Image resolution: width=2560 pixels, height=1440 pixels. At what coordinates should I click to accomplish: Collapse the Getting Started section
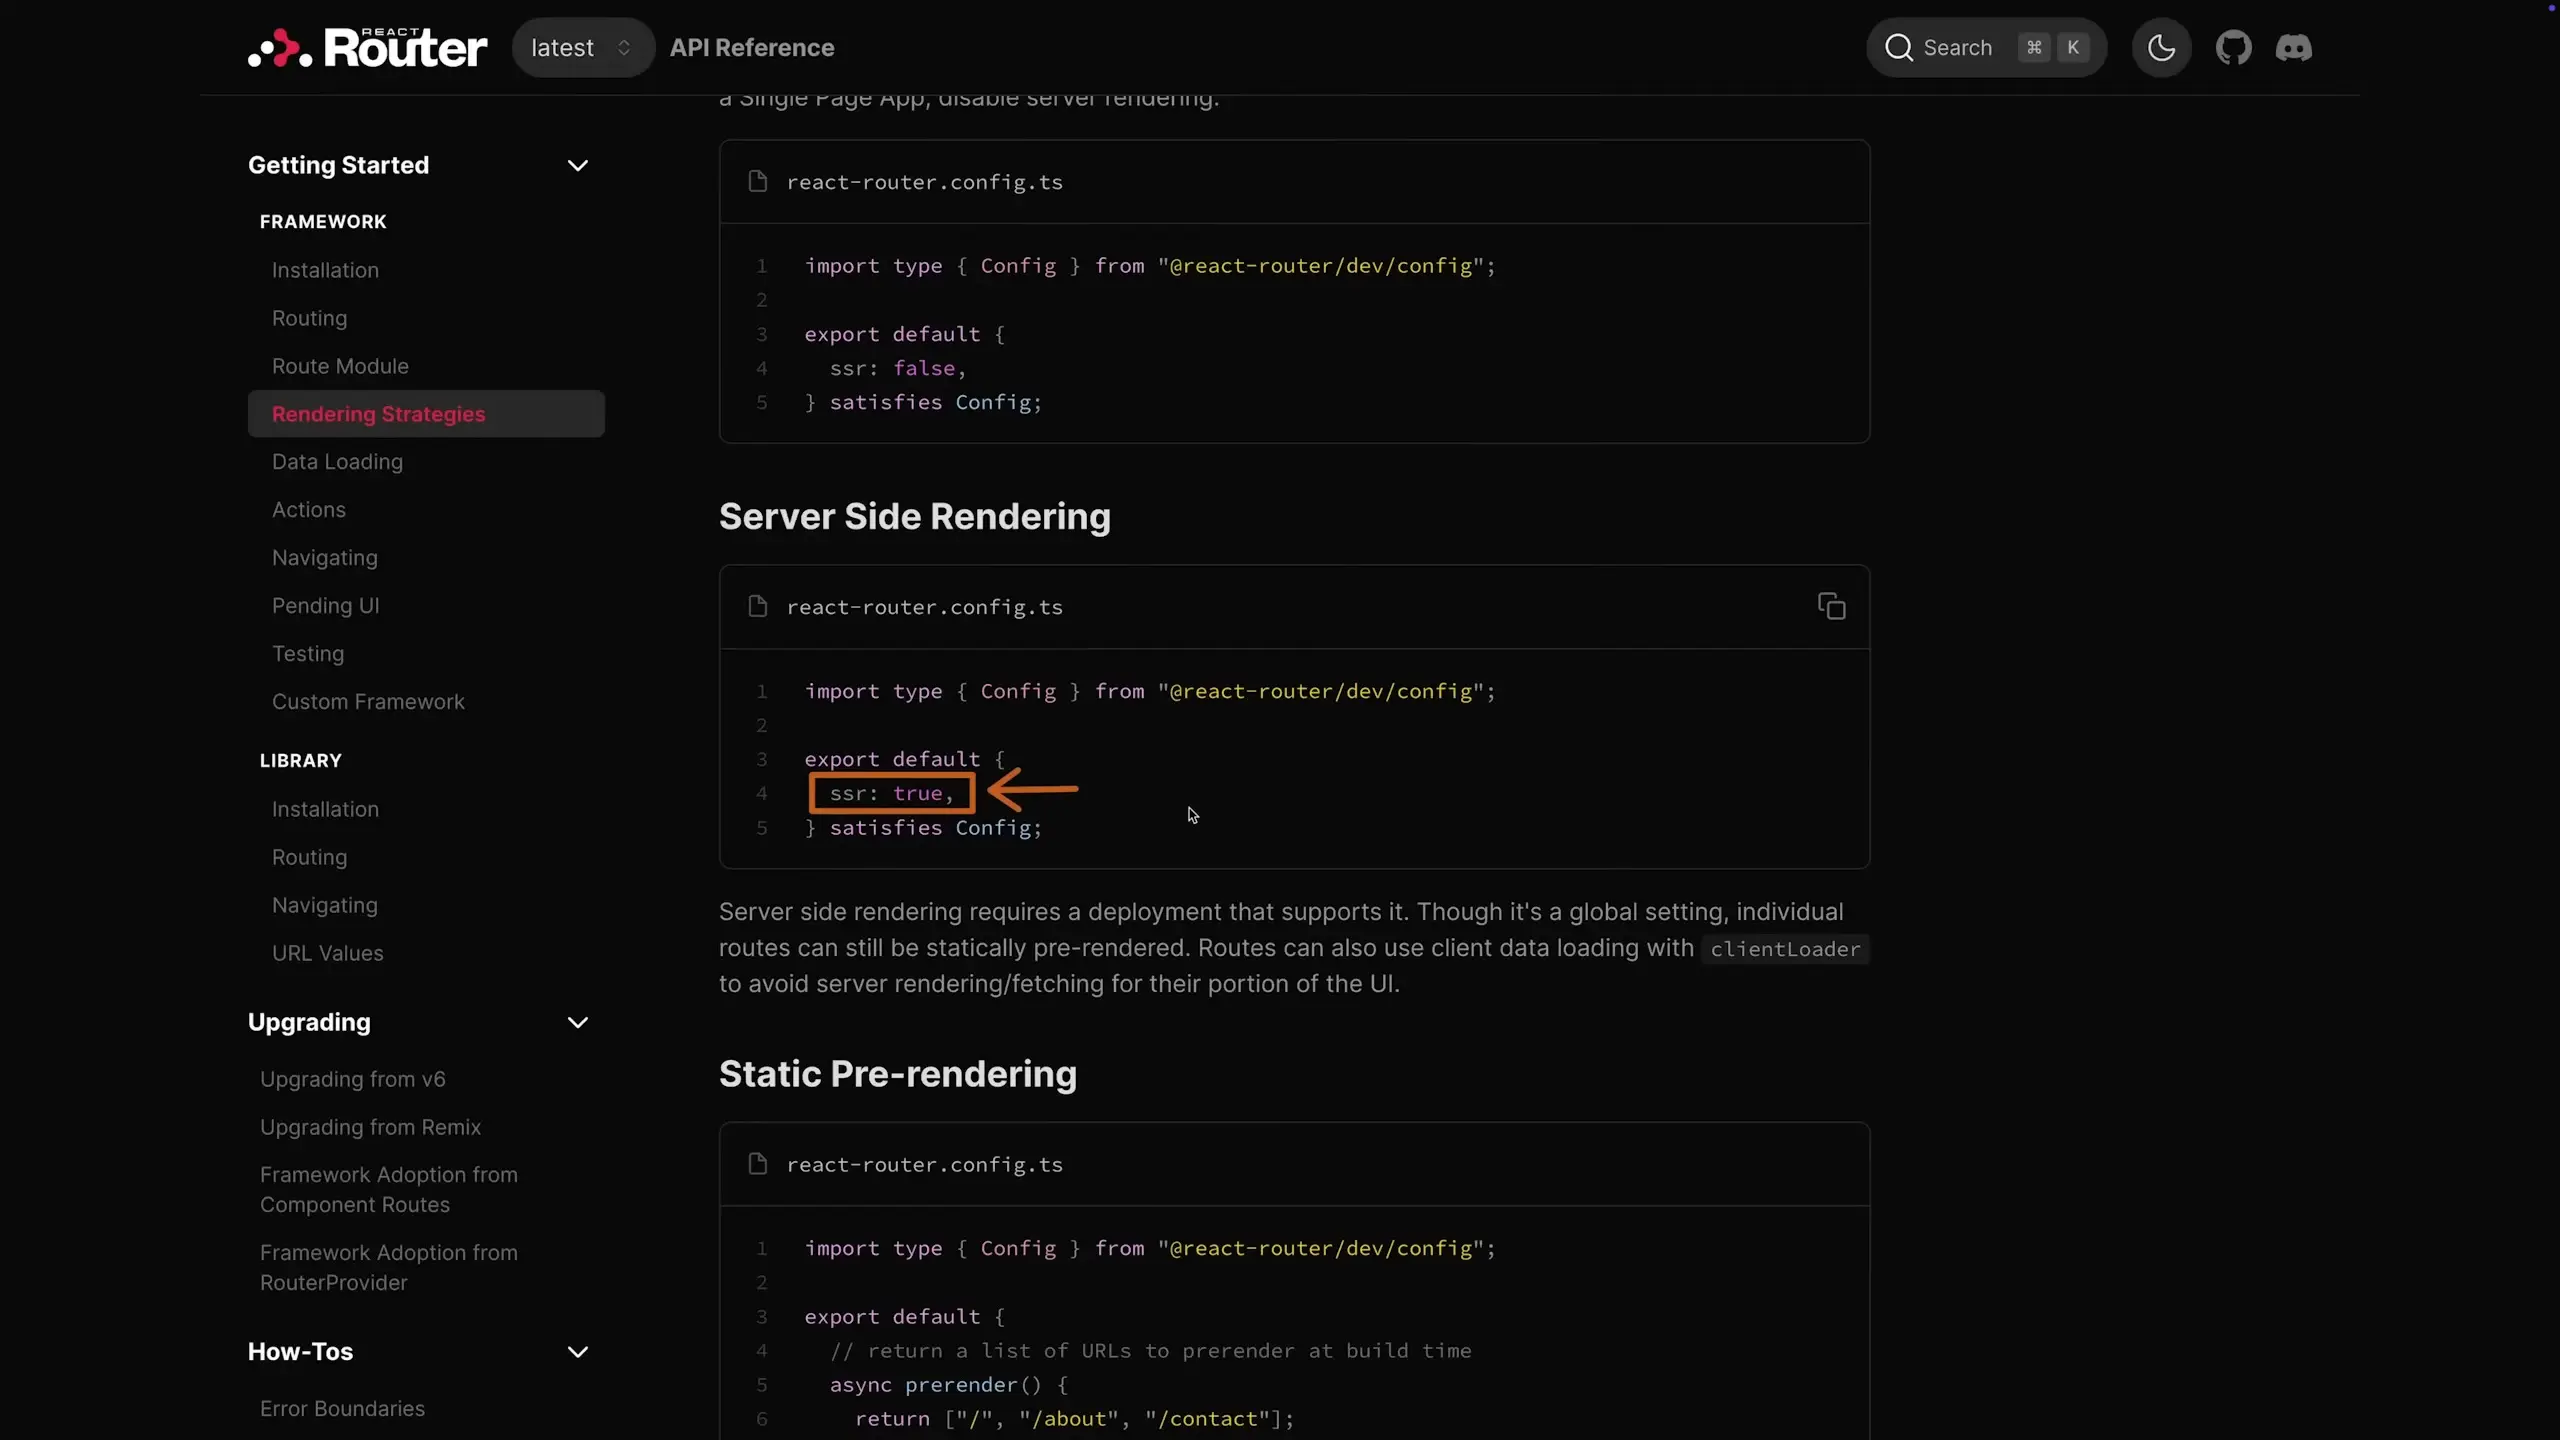pyautogui.click(x=577, y=165)
